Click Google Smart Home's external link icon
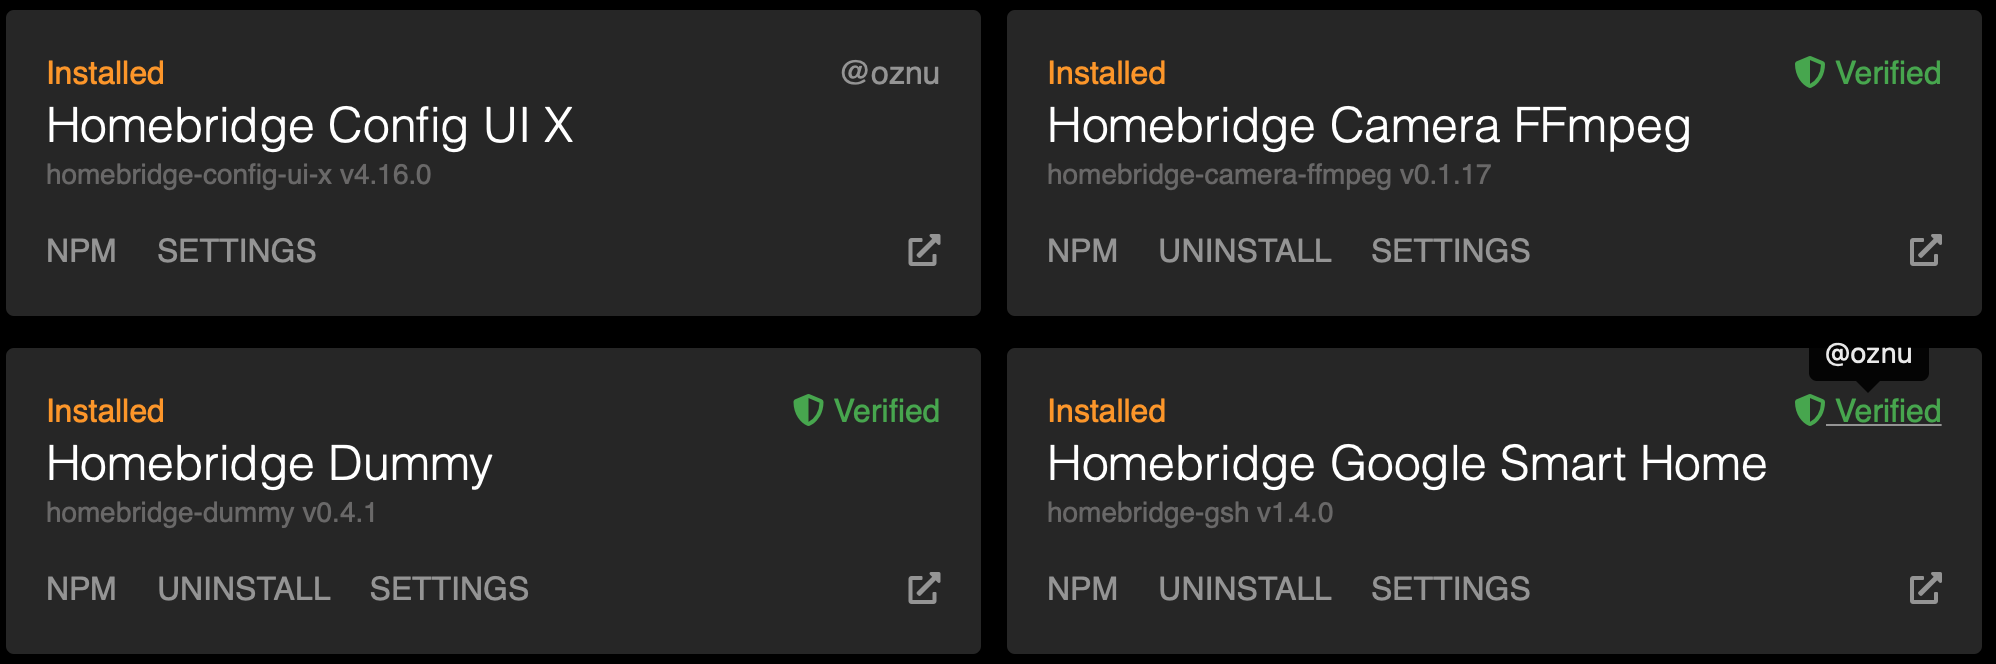 [1925, 589]
